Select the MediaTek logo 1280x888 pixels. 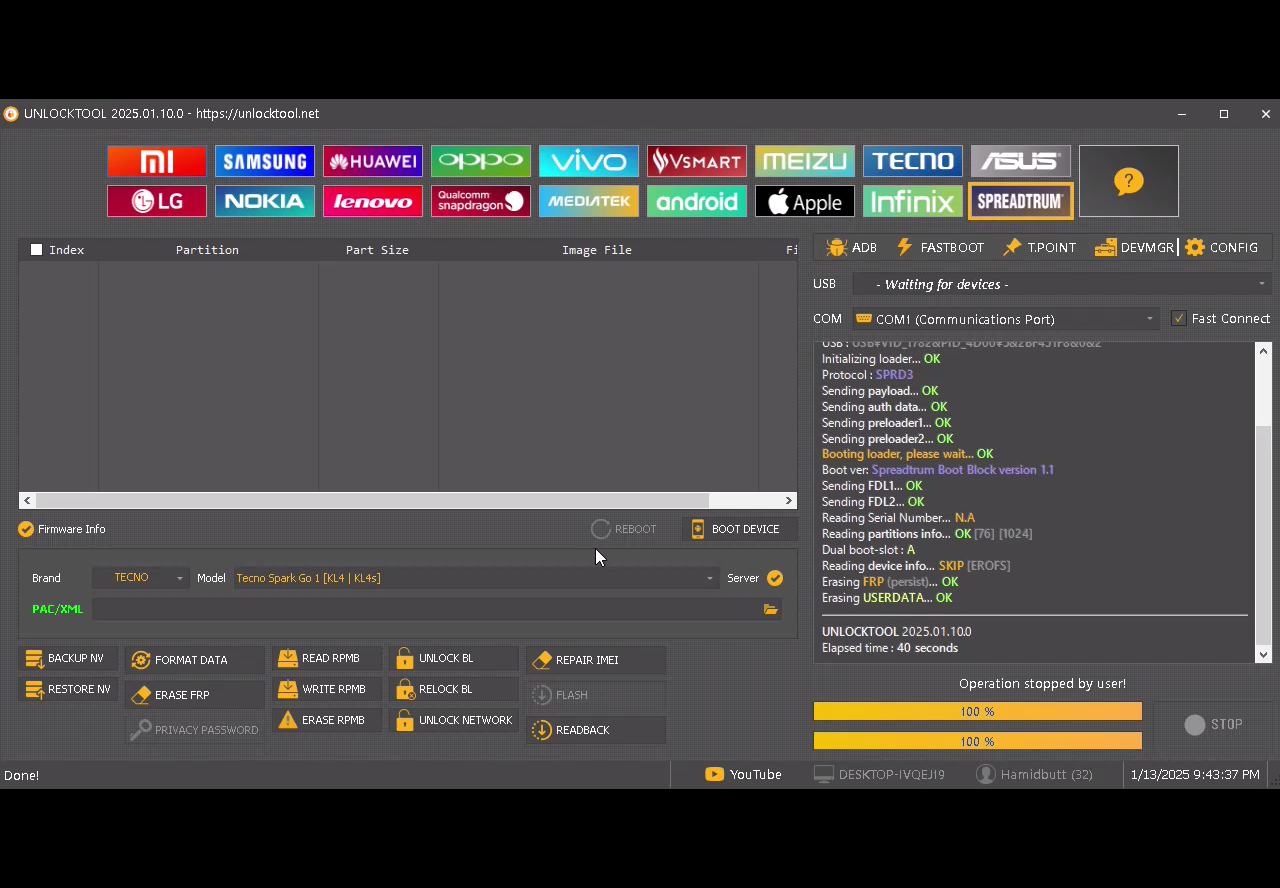[x=589, y=201]
